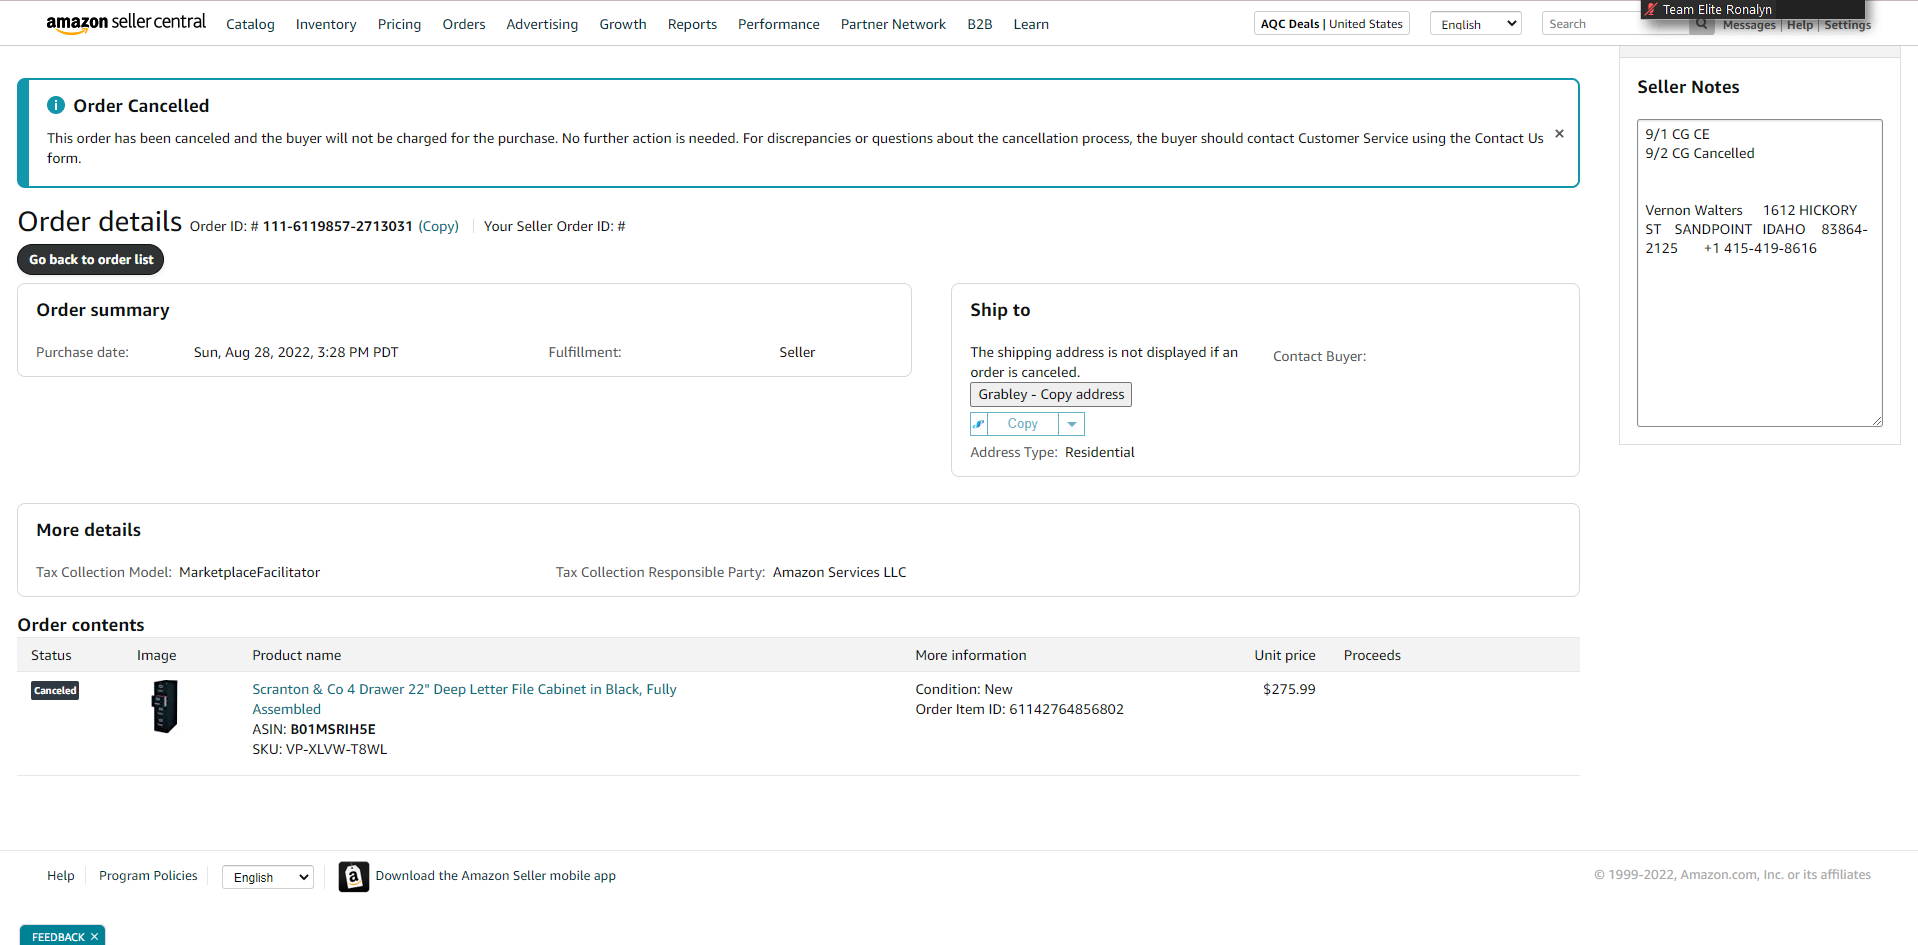Open Settings in the header
The width and height of the screenshot is (1918, 945).
click(1847, 25)
